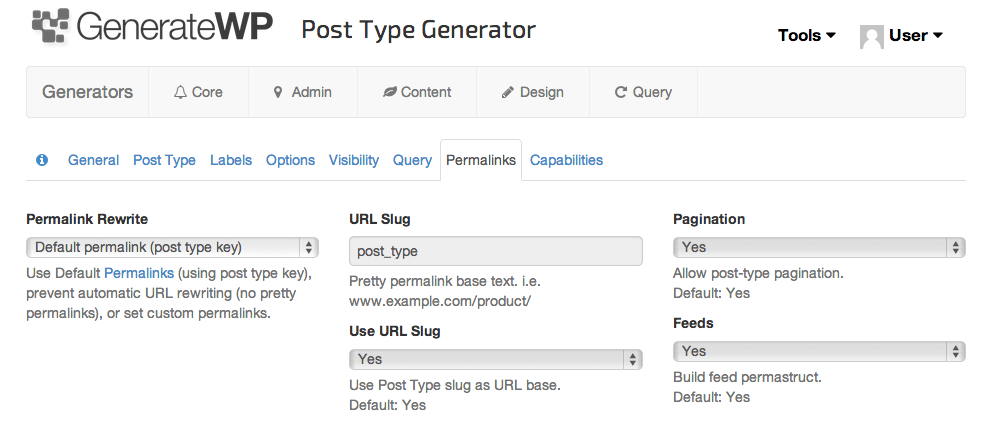Open the Design generators pencil menu

coord(533,92)
